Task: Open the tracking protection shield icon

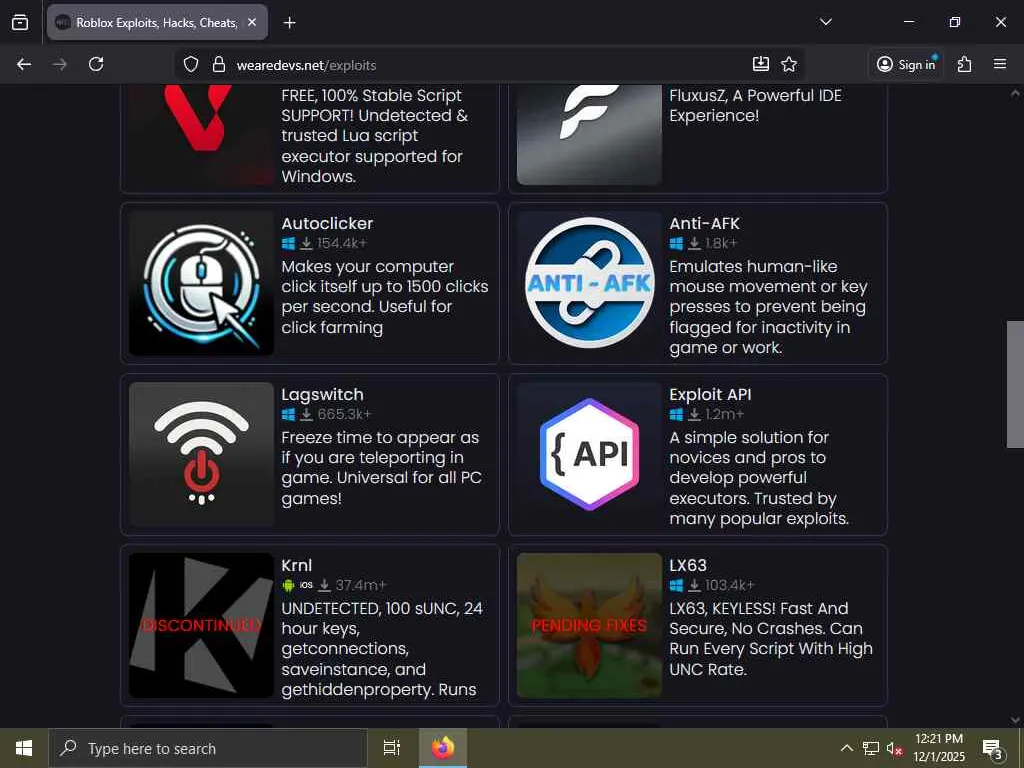Action: click(x=191, y=65)
